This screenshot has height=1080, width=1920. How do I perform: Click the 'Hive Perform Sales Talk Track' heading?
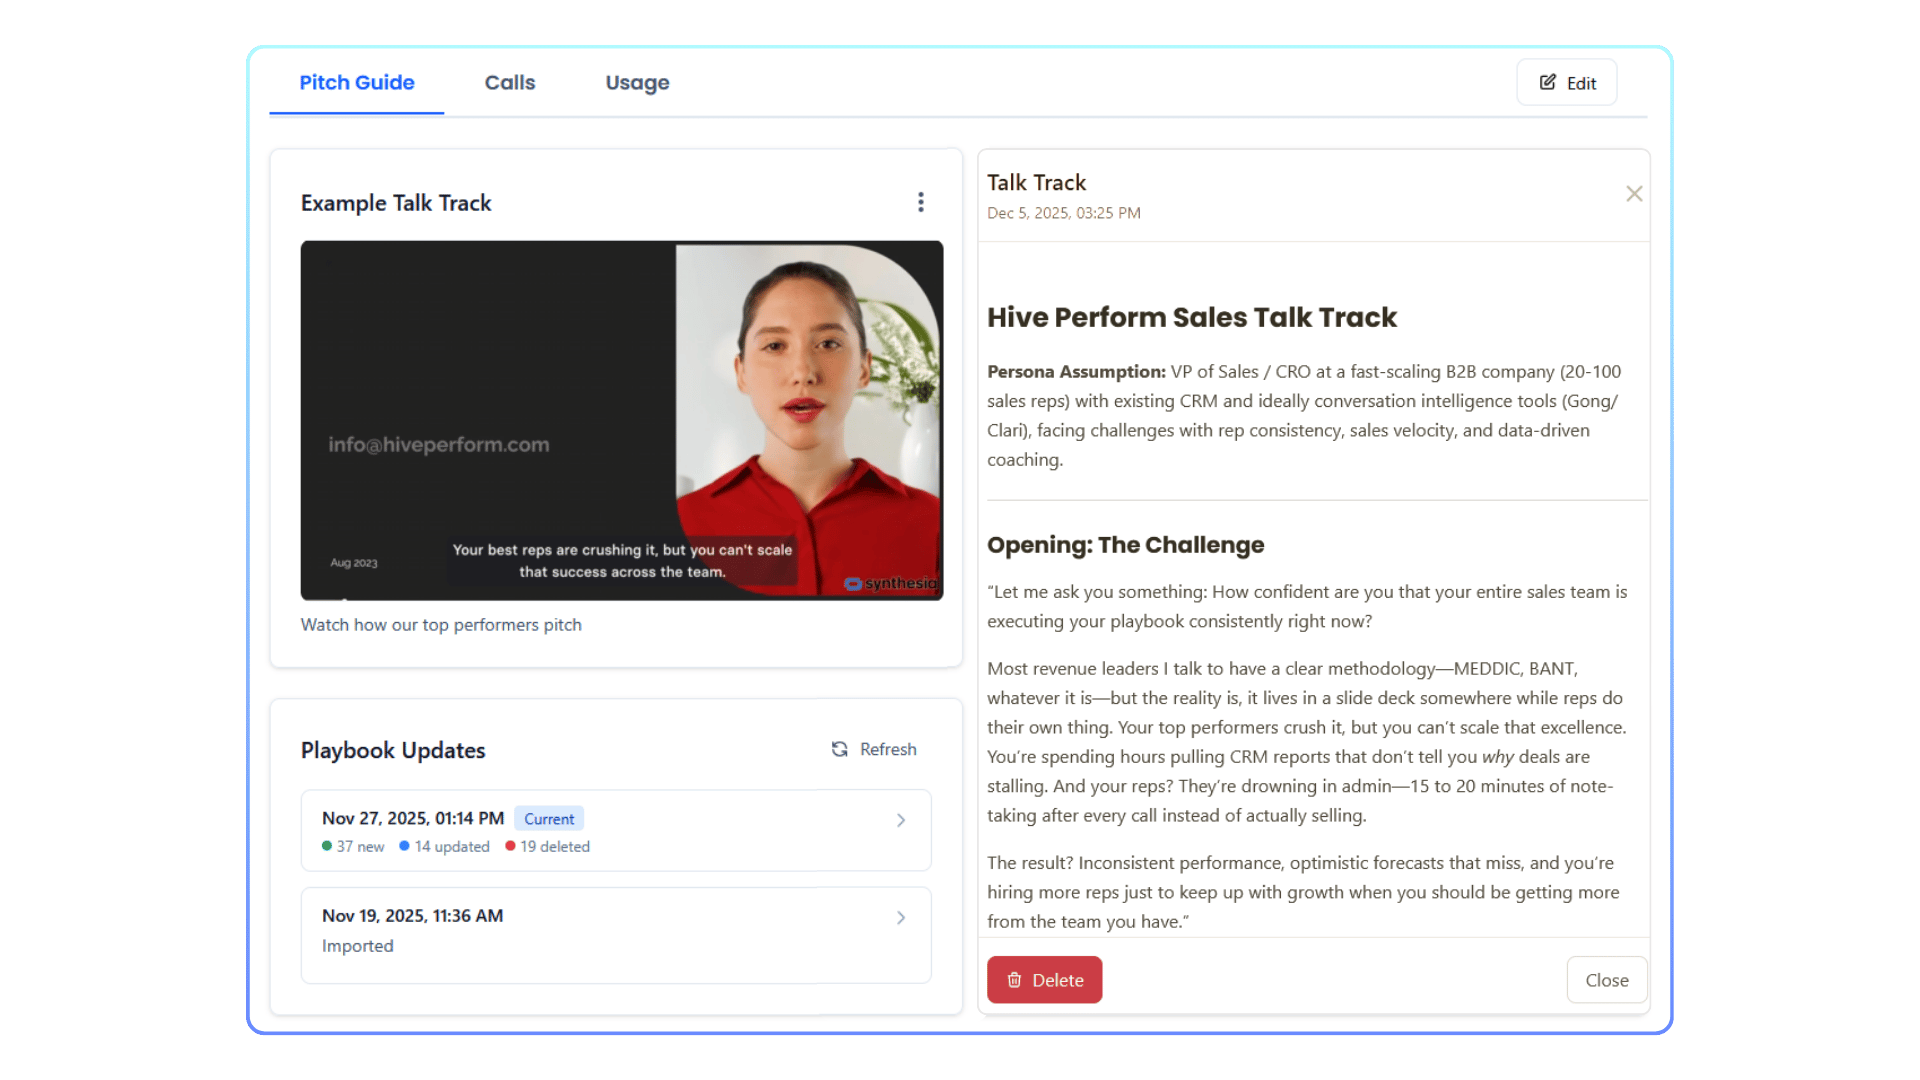[x=1192, y=317]
